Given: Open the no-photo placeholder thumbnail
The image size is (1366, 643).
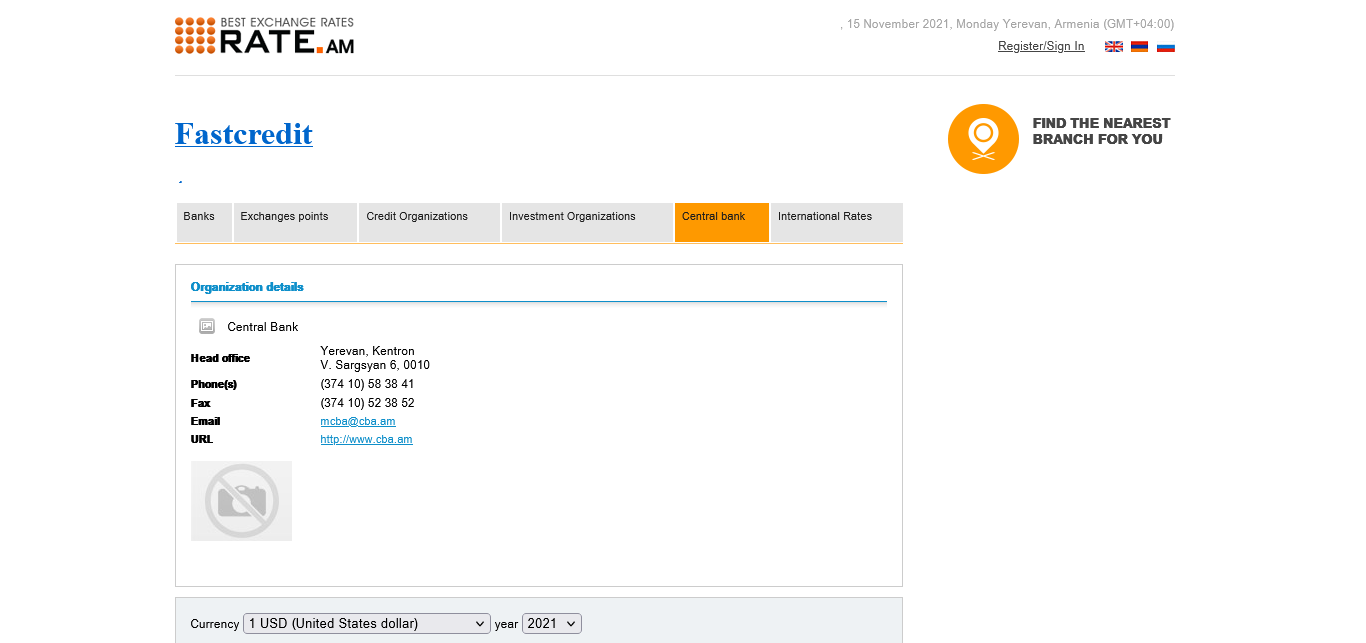Looking at the screenshot, I should (x=241, y=501).
